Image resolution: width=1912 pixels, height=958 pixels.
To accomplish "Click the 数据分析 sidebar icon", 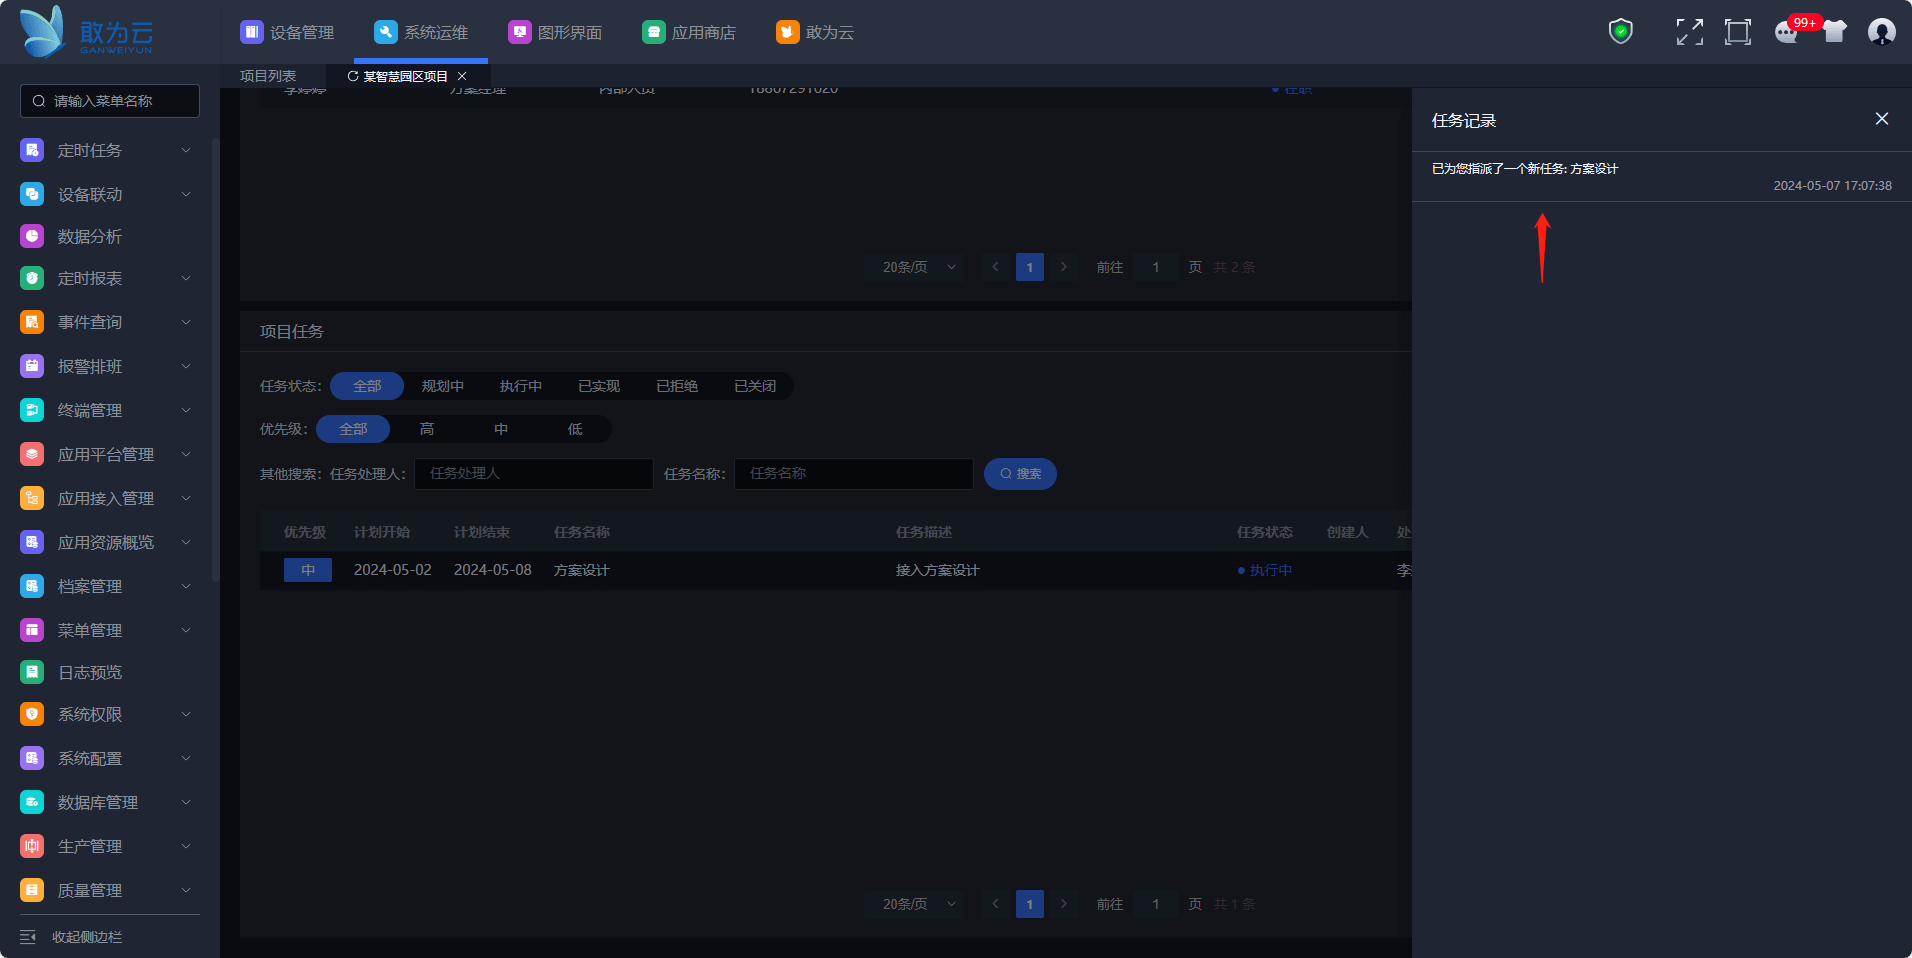I will click(x=32, y=236).
